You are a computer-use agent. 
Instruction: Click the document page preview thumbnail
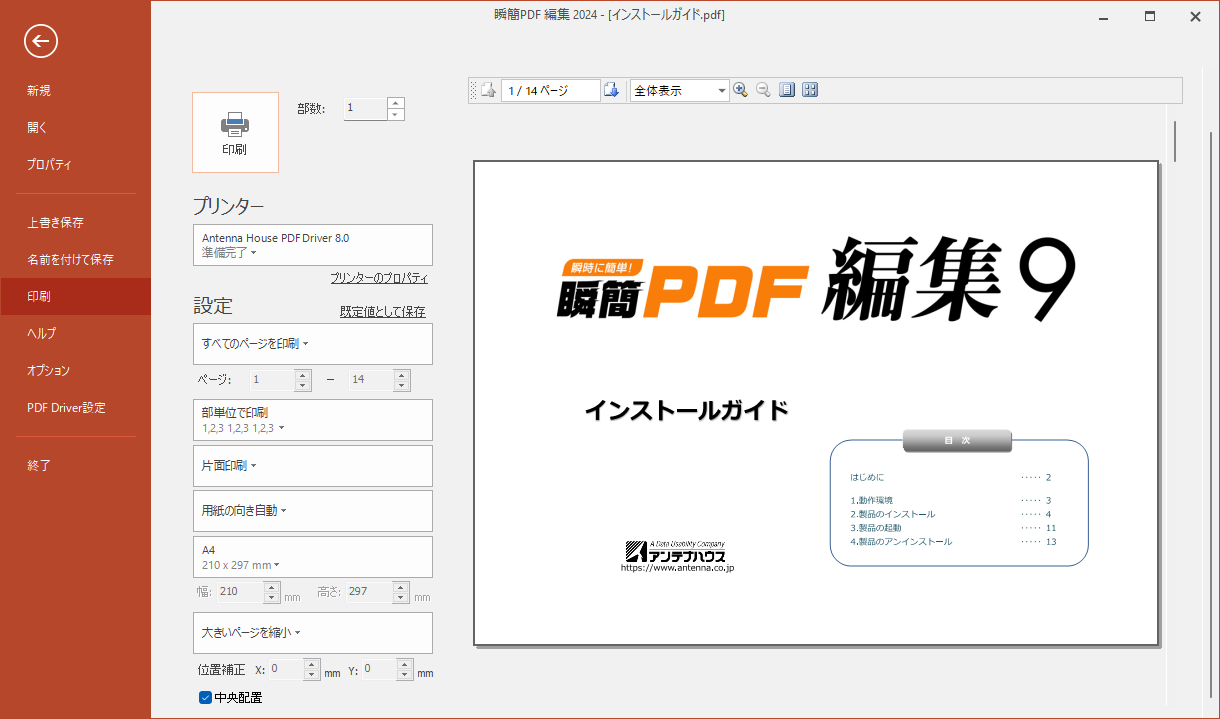816,403
